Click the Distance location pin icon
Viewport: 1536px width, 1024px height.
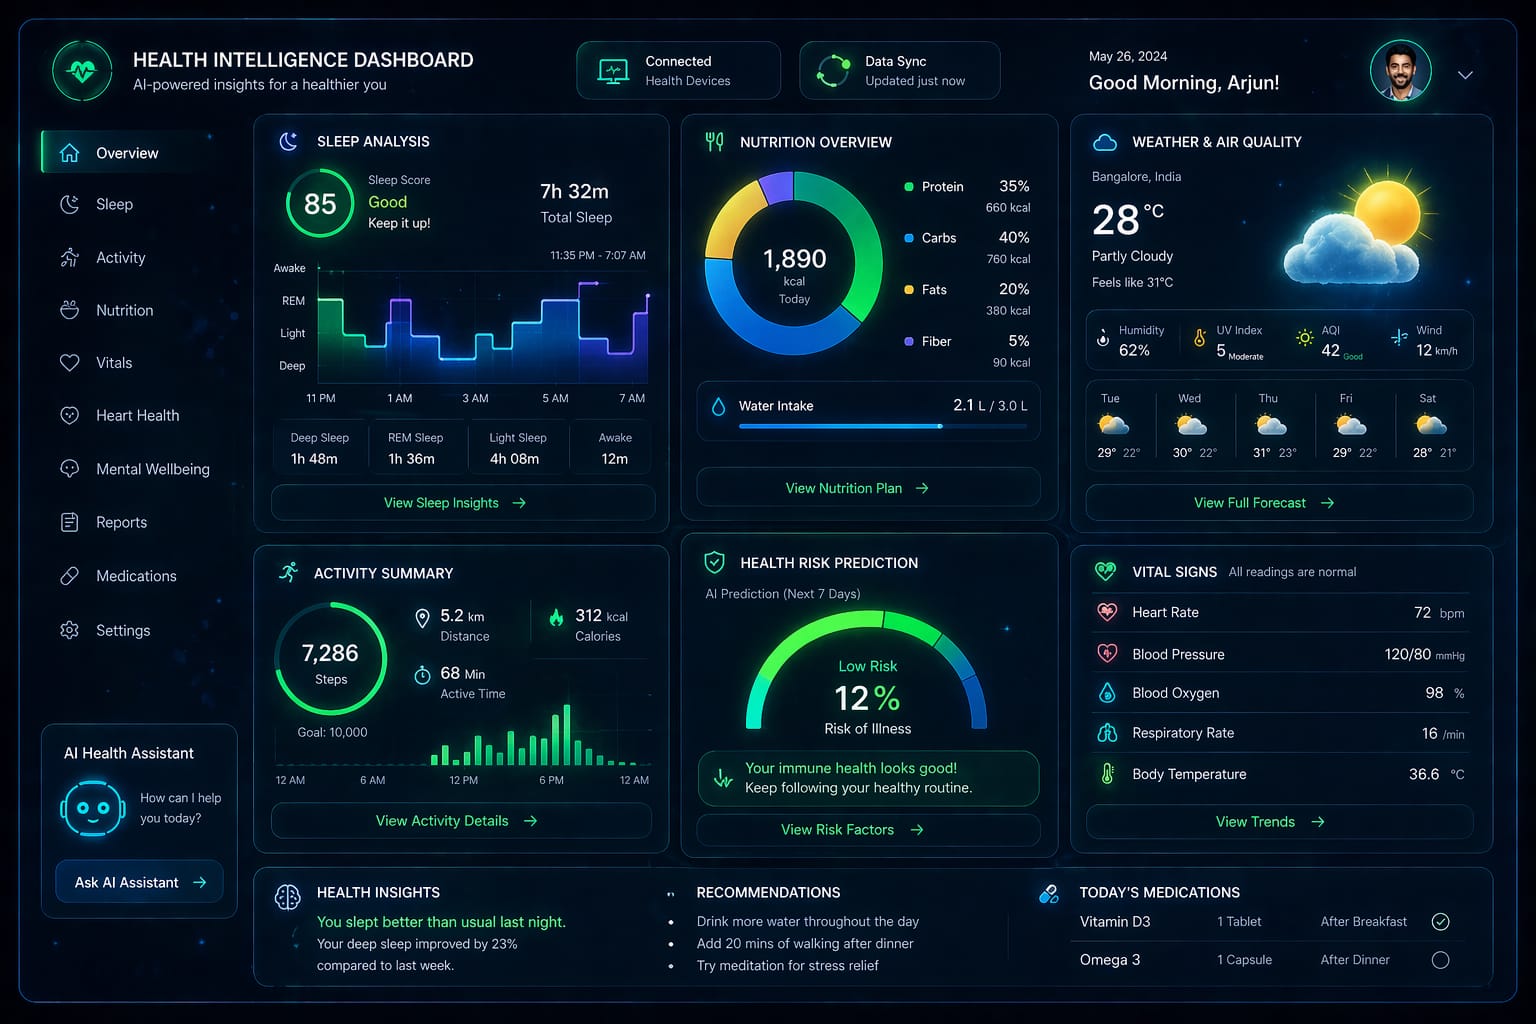(x=422, y=619)
